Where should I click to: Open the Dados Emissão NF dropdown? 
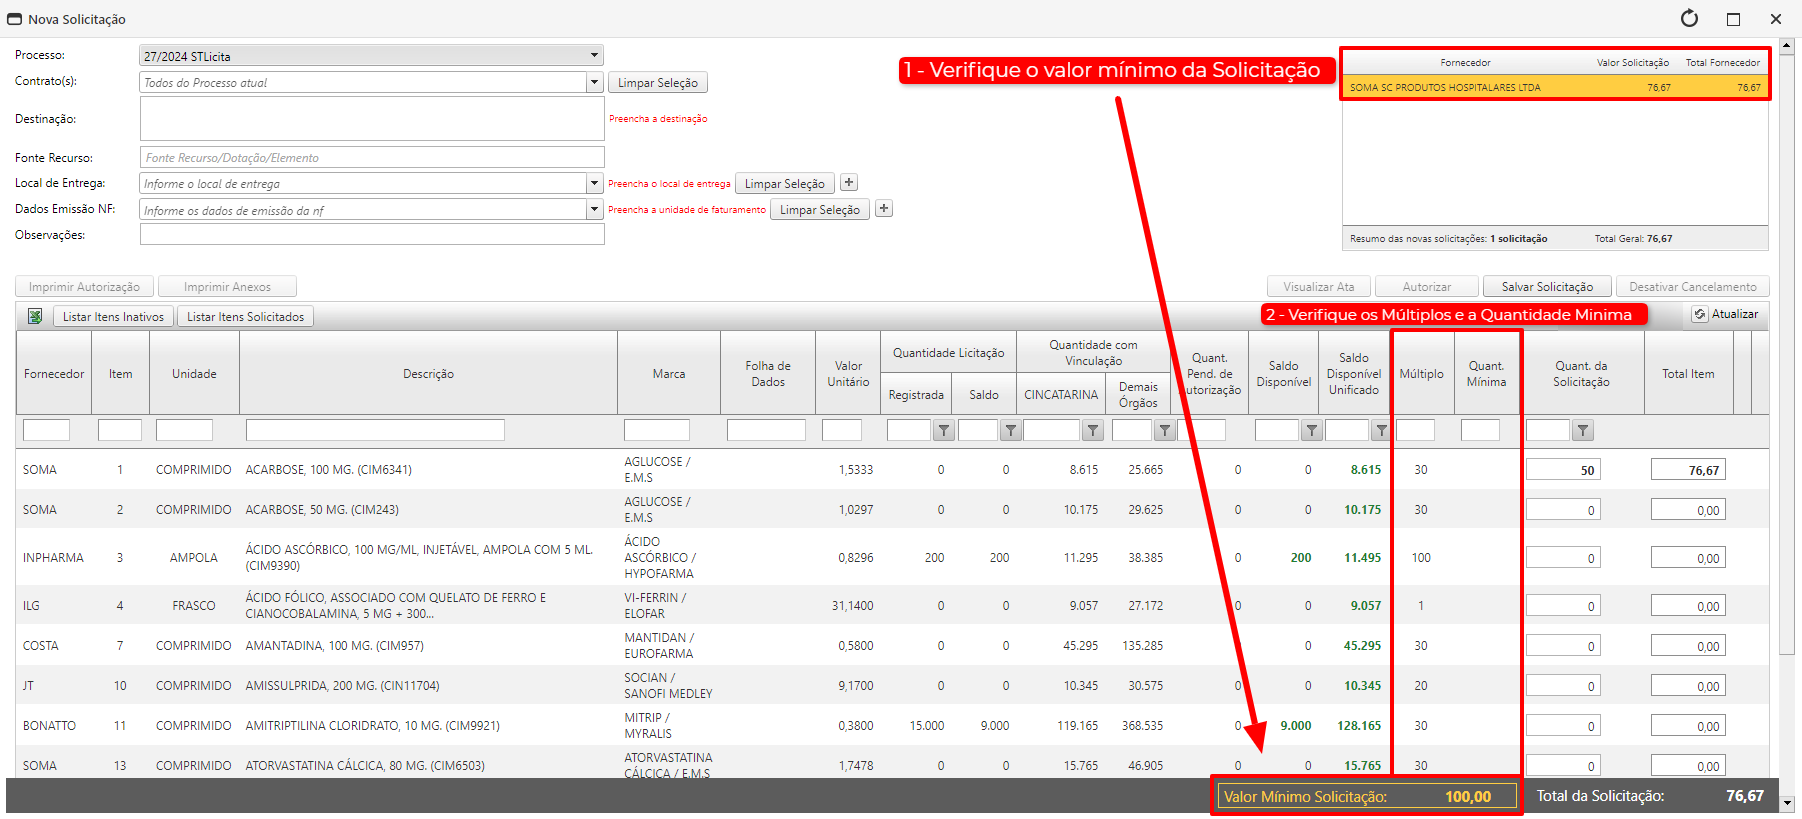[x=594, y=210]
